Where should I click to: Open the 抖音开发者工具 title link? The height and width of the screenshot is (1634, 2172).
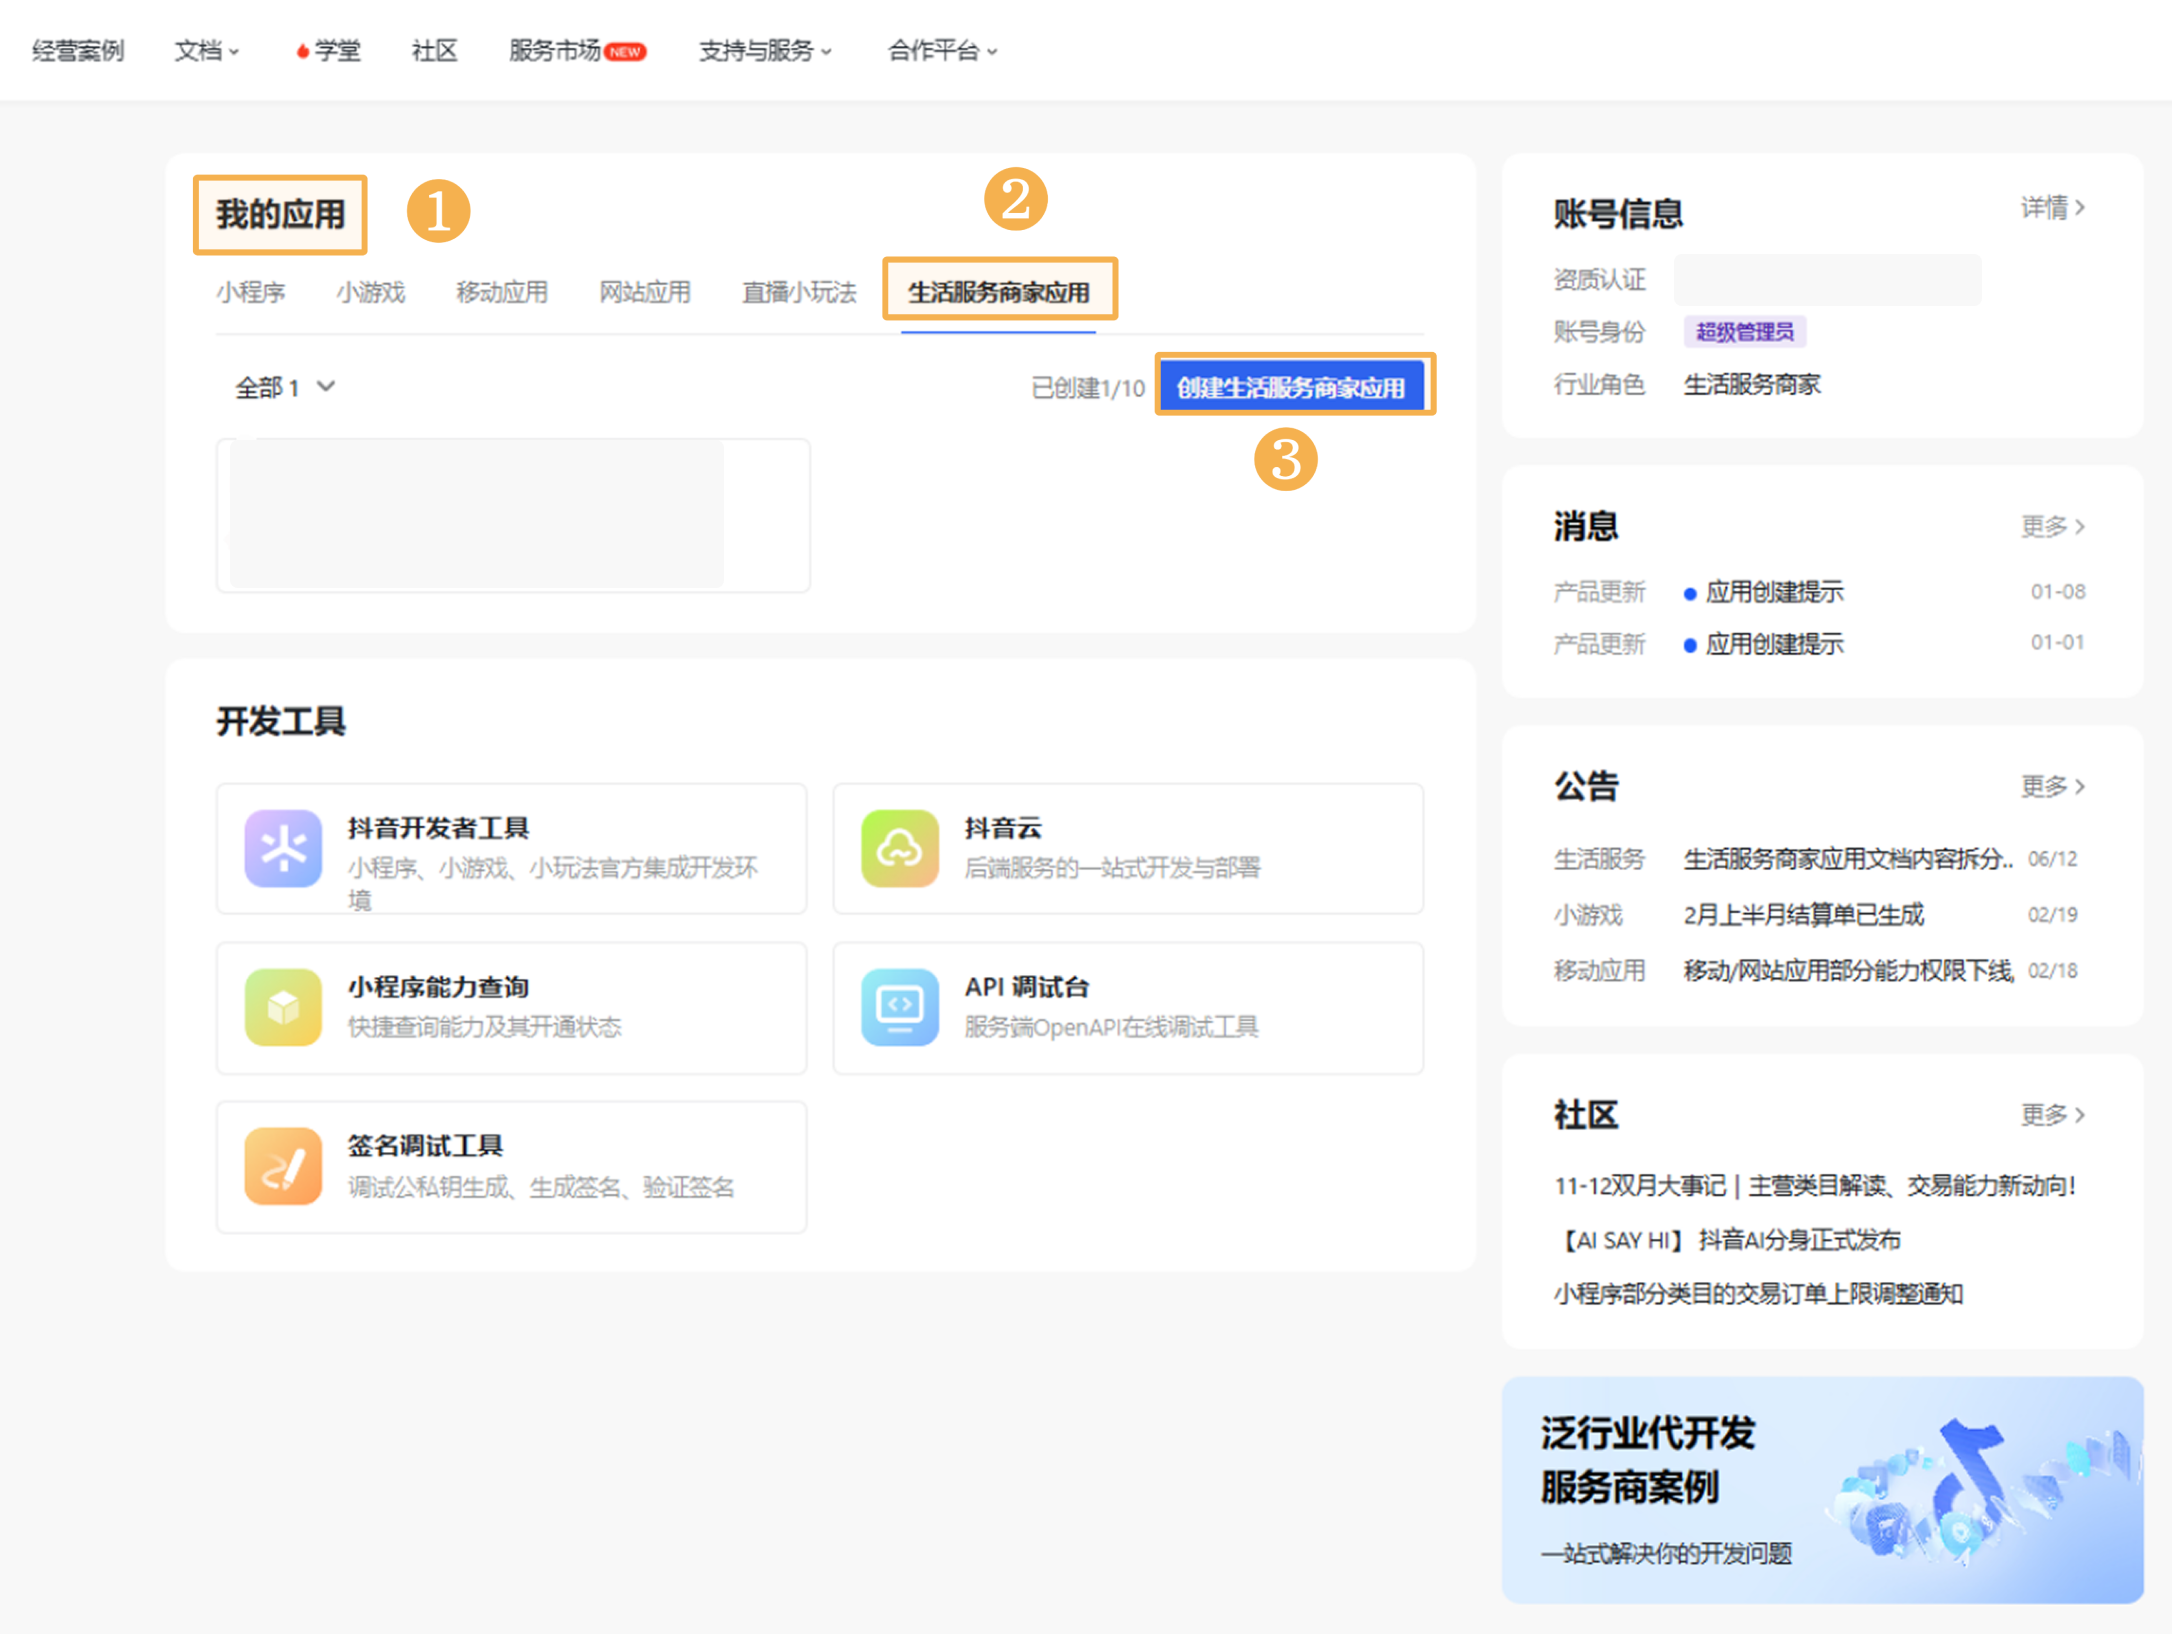(x=438, y=828)
